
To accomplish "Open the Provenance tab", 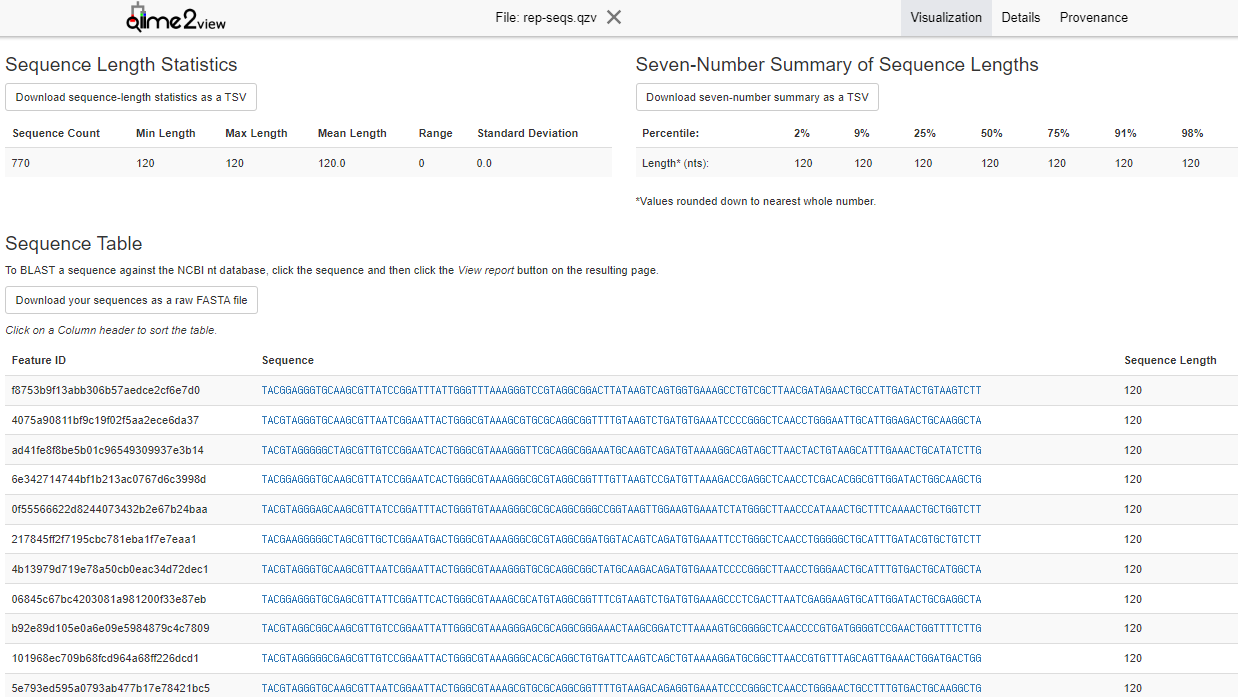I will (1093, 18).
